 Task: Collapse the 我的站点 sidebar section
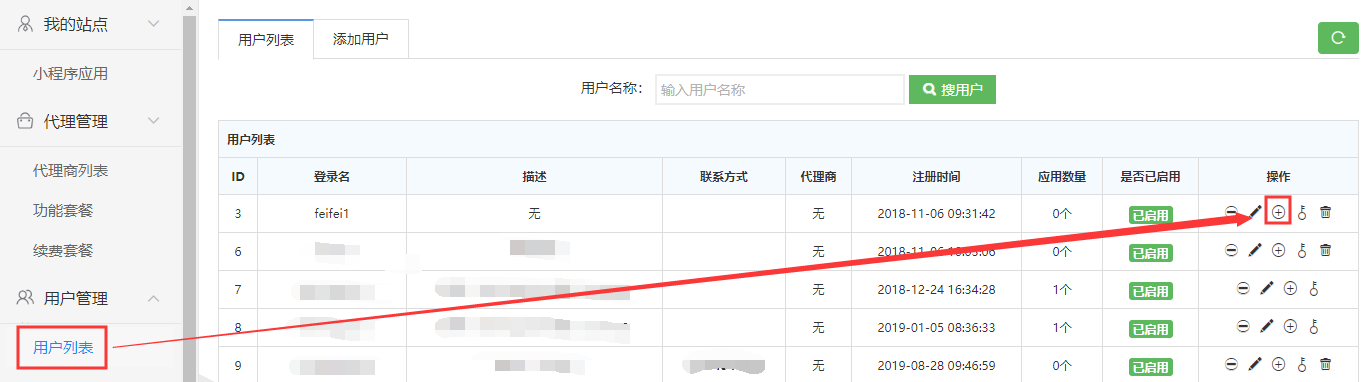(x=153, y=23)
